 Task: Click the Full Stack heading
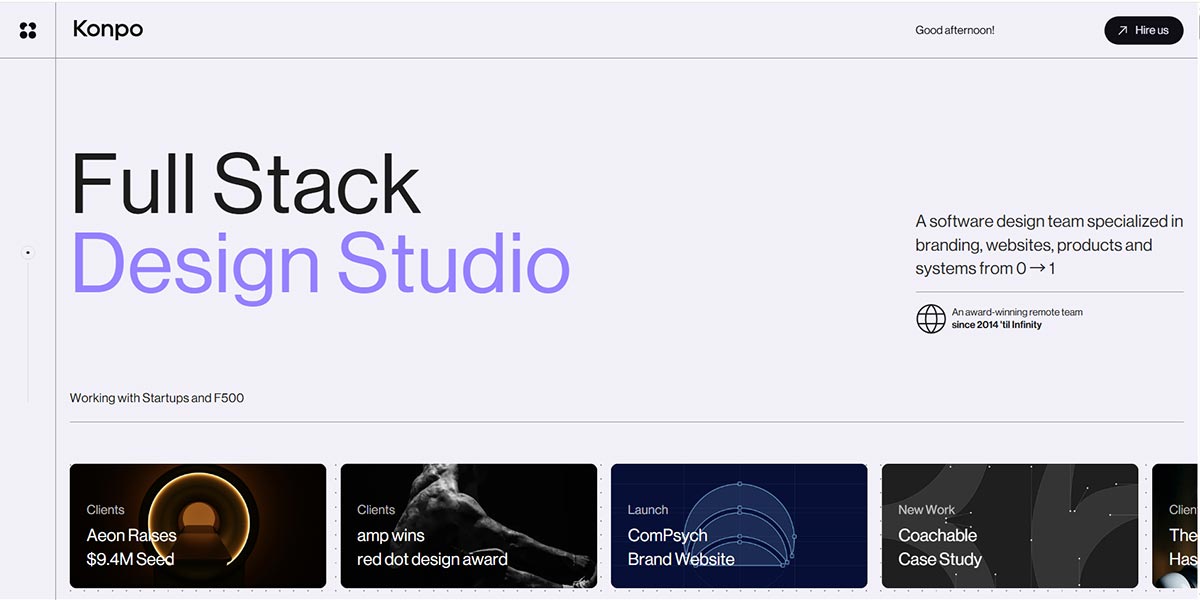(x=246, y=185)
